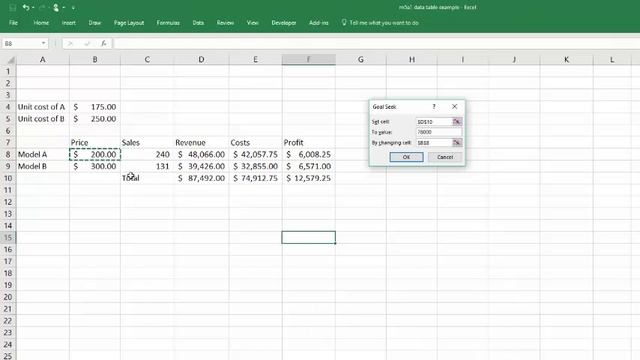The image size is (640, 360).
Task: Open the Undo history dropdown arrow
Action: 33,8
